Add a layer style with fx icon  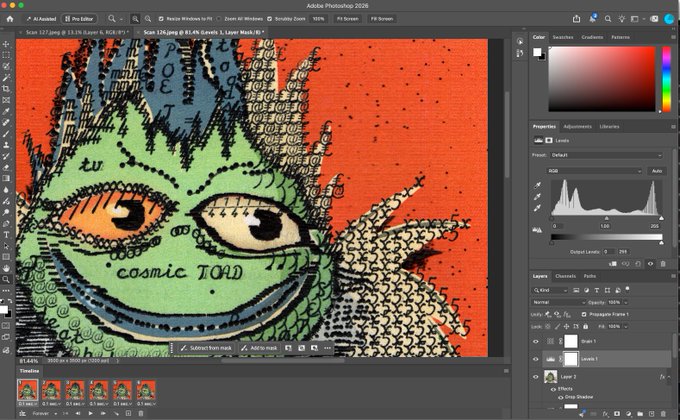605,414
